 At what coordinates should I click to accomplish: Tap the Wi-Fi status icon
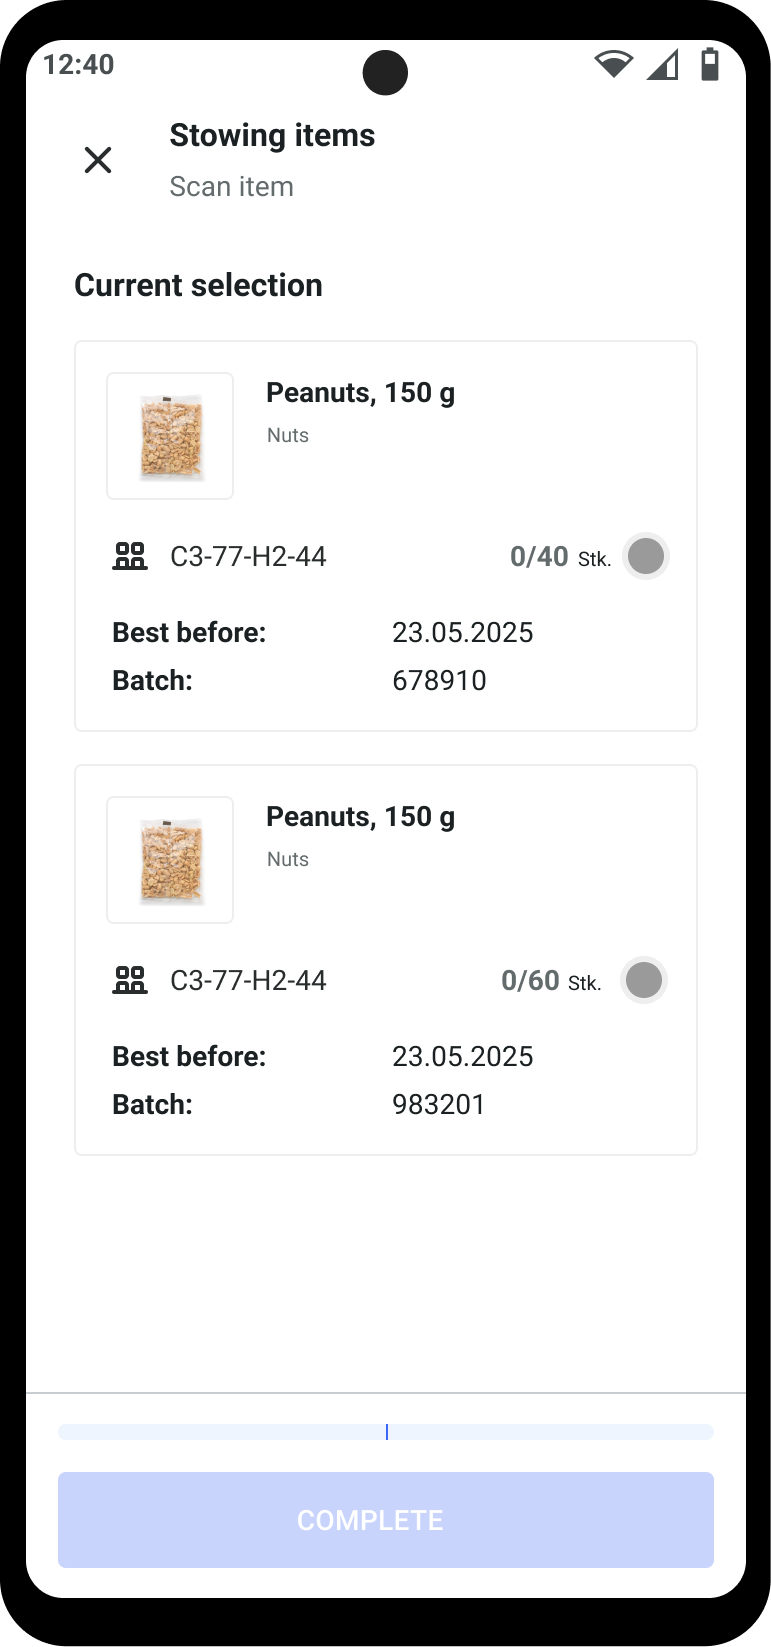click(613, 65)
